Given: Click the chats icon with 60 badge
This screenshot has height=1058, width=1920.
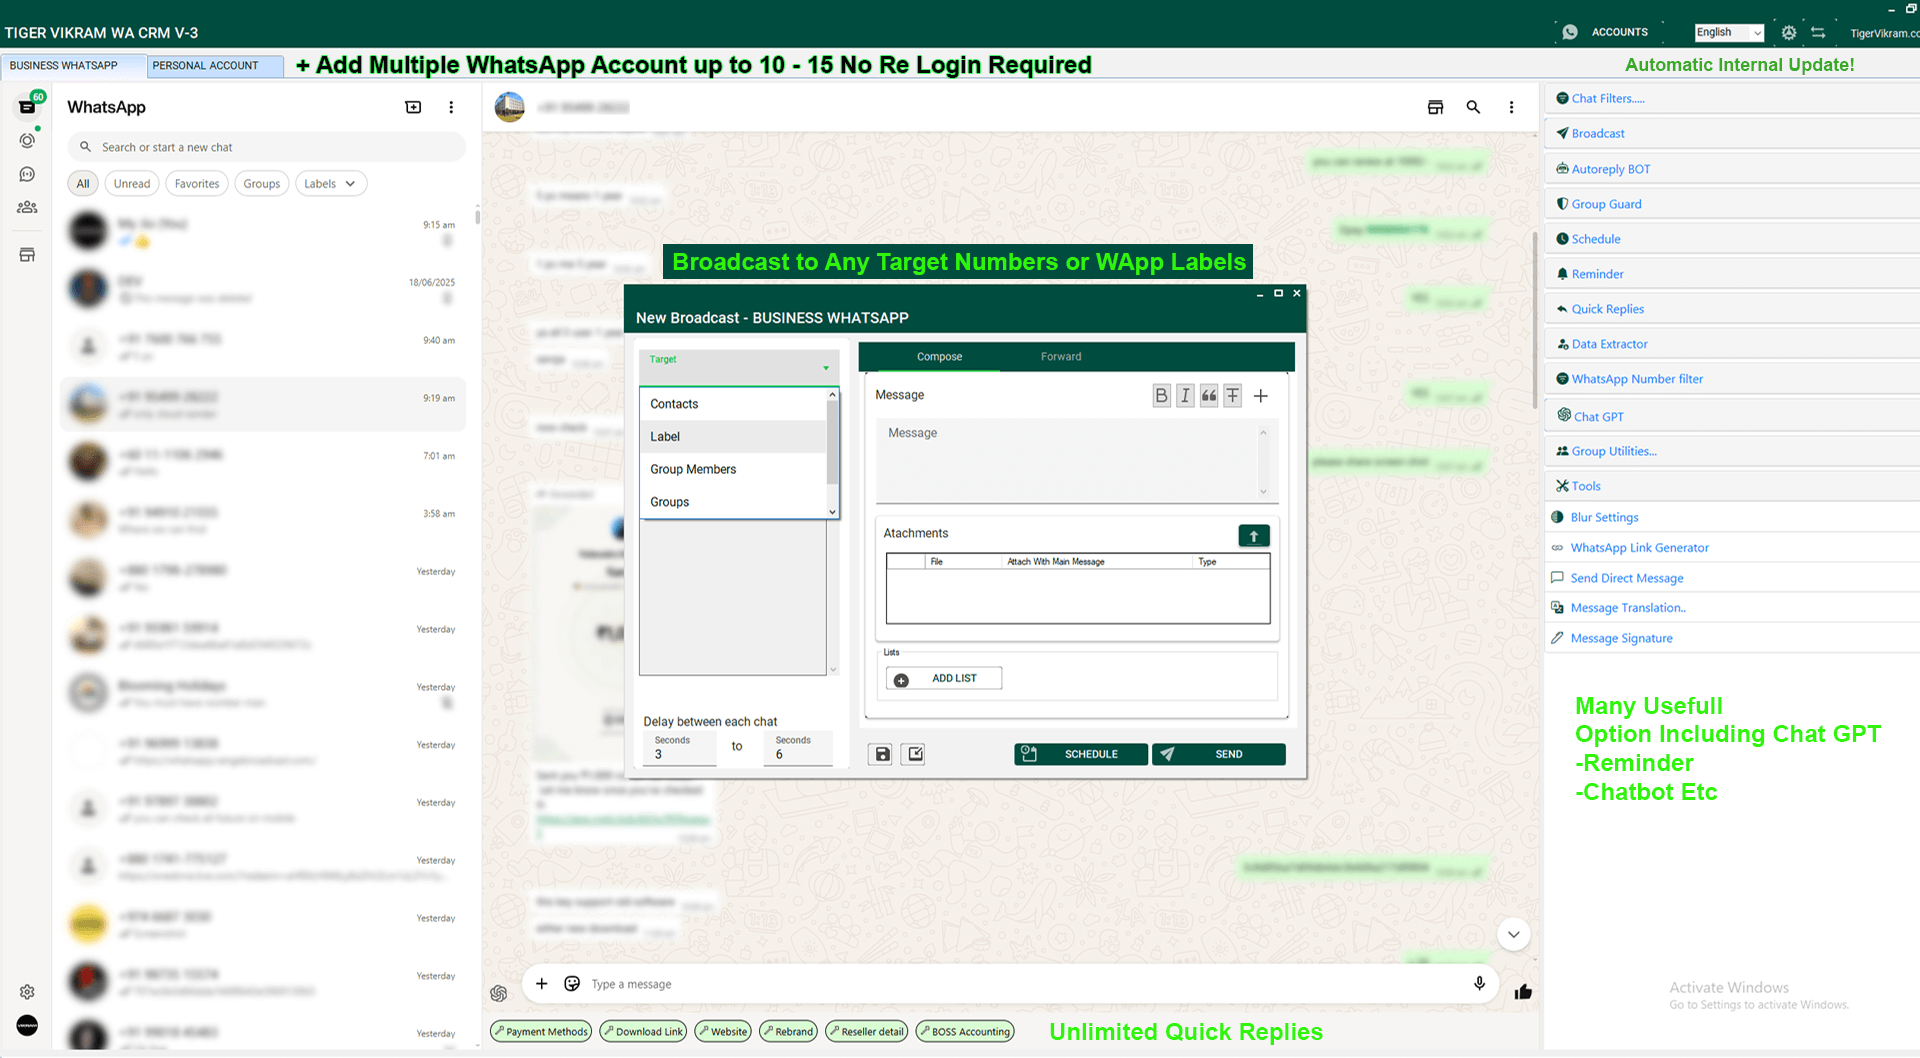Looking at the screenshot, I should 28,106.
